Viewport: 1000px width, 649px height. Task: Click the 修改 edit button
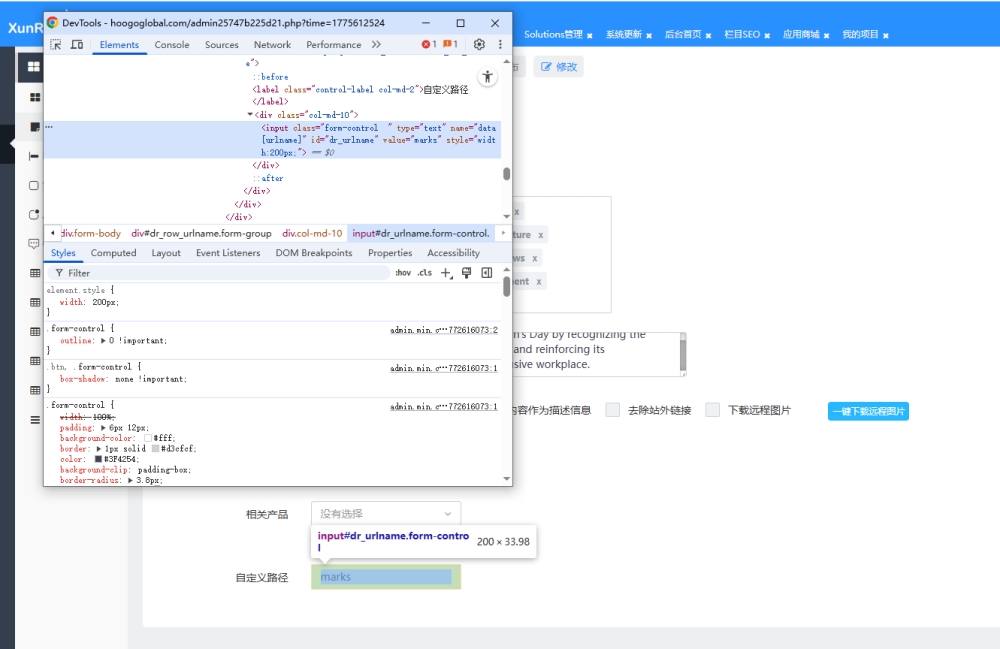point(557,67)
